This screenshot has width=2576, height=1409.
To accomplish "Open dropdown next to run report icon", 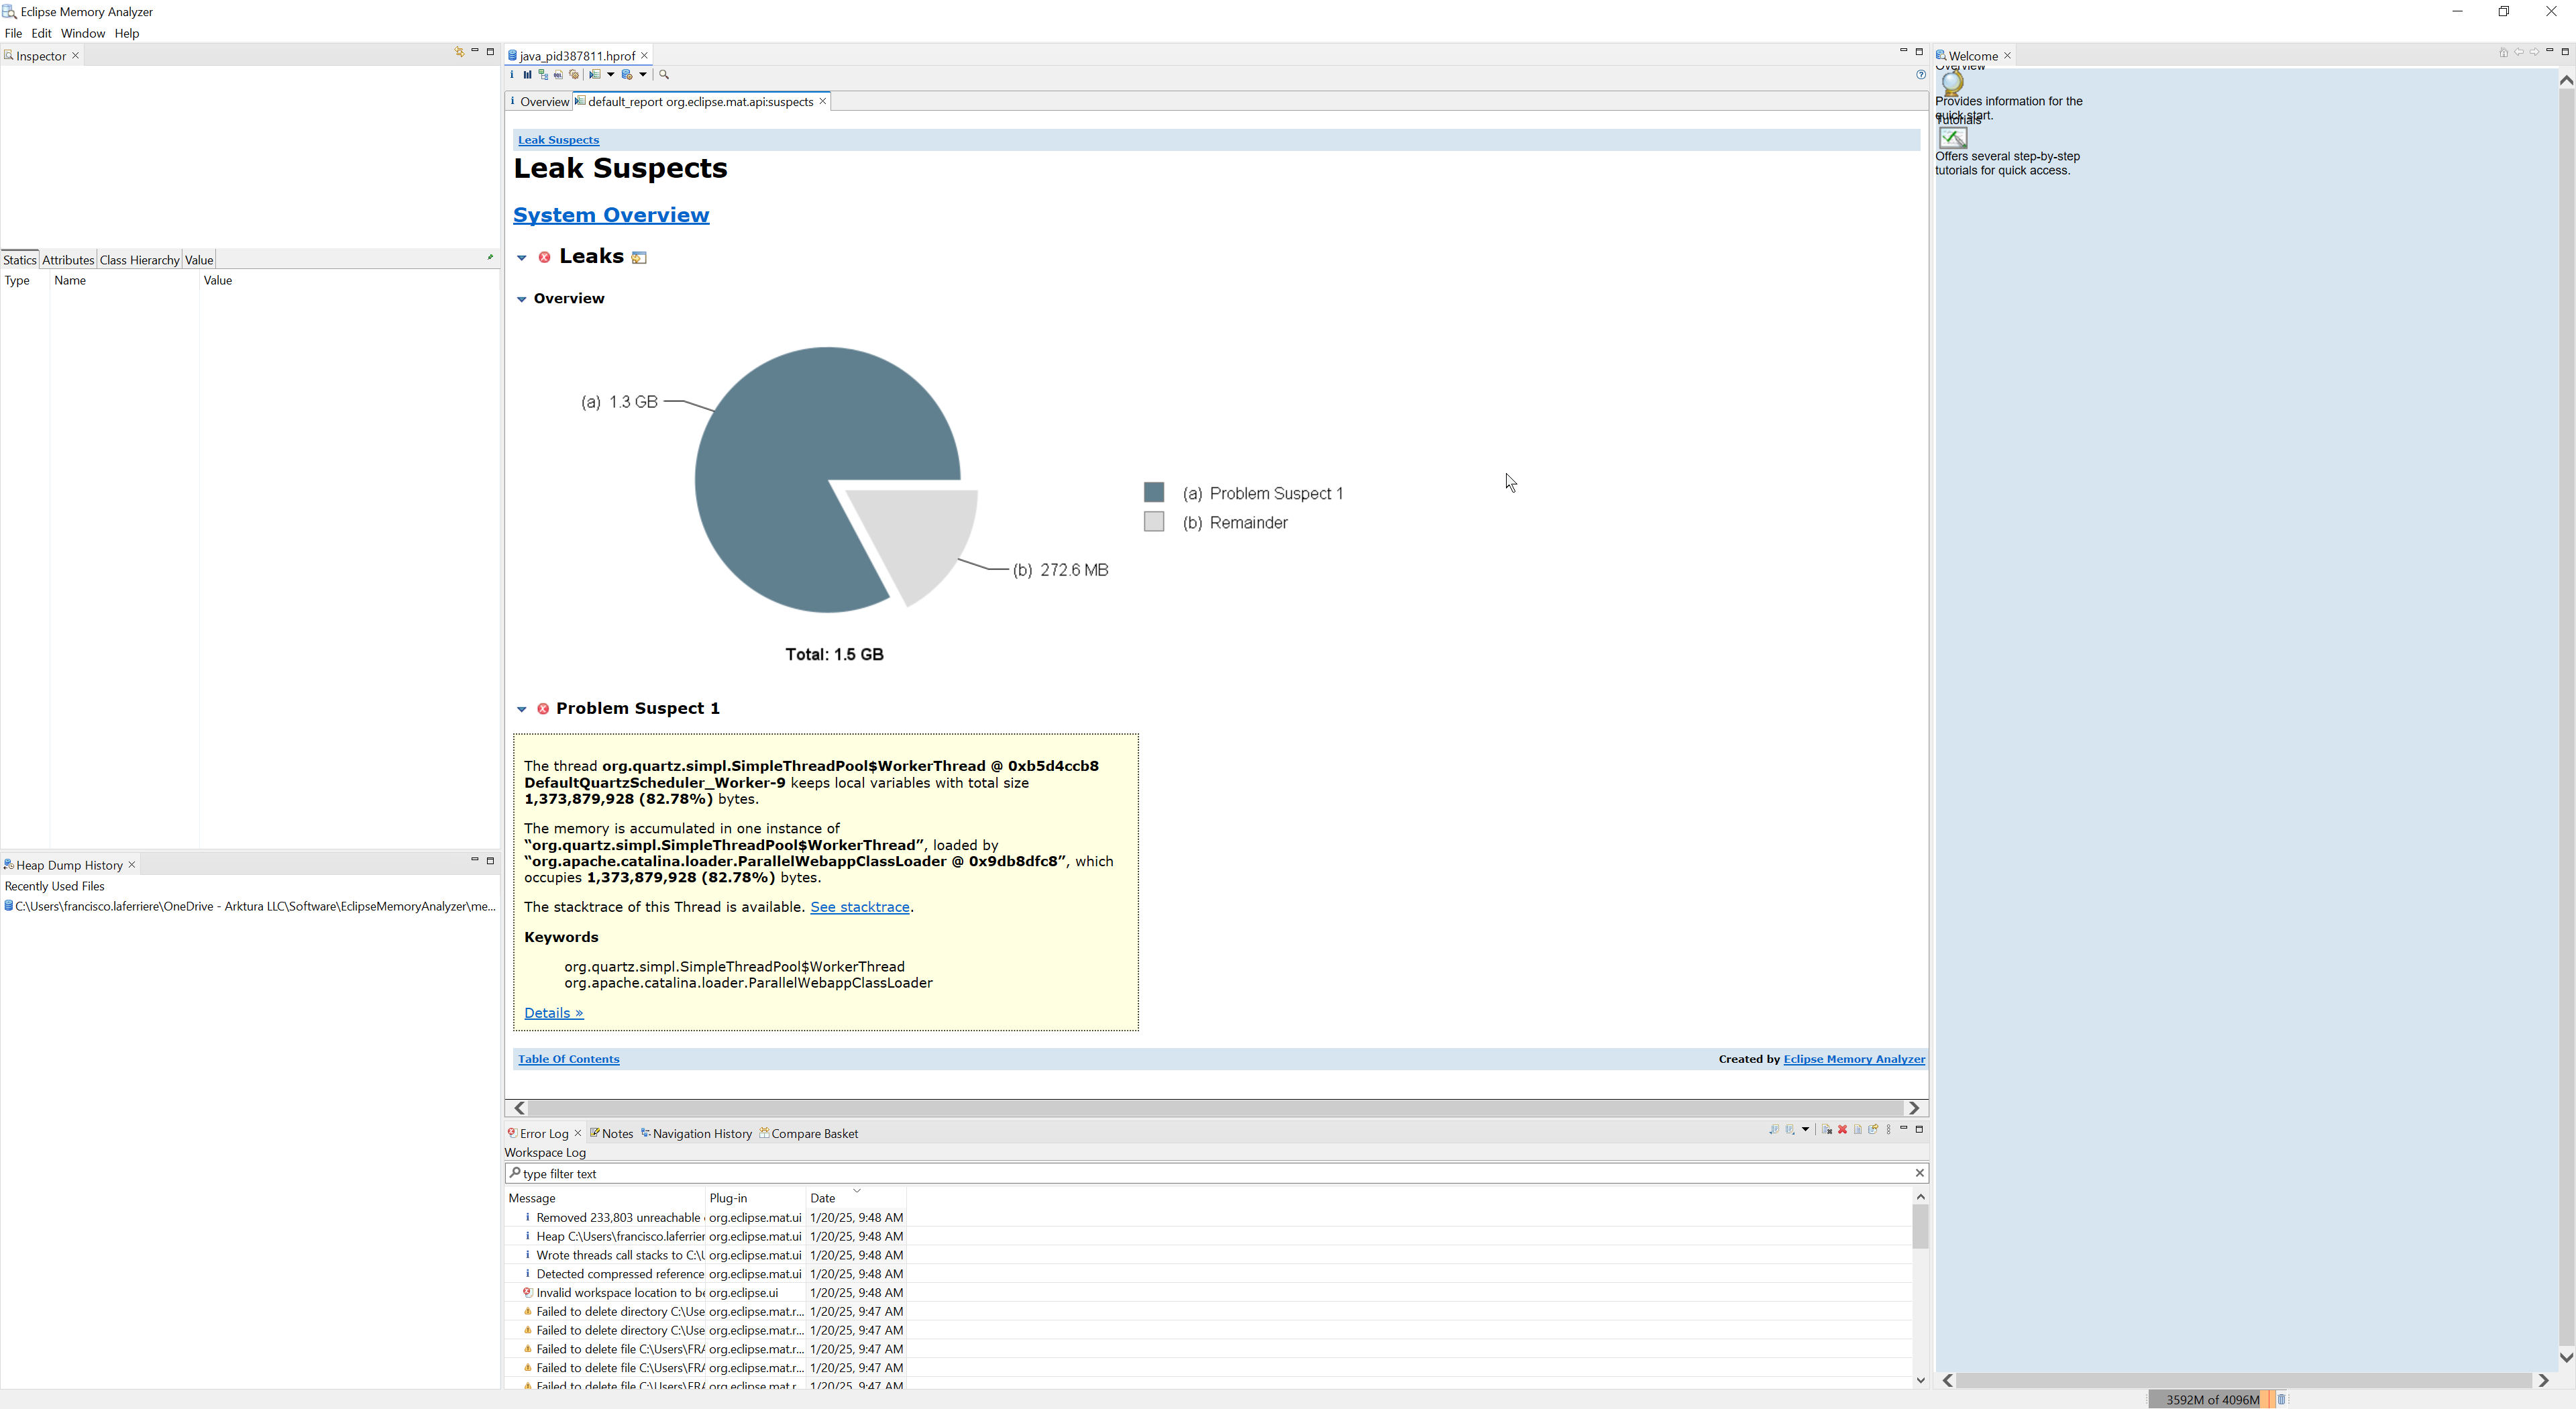I will (611, 74).
